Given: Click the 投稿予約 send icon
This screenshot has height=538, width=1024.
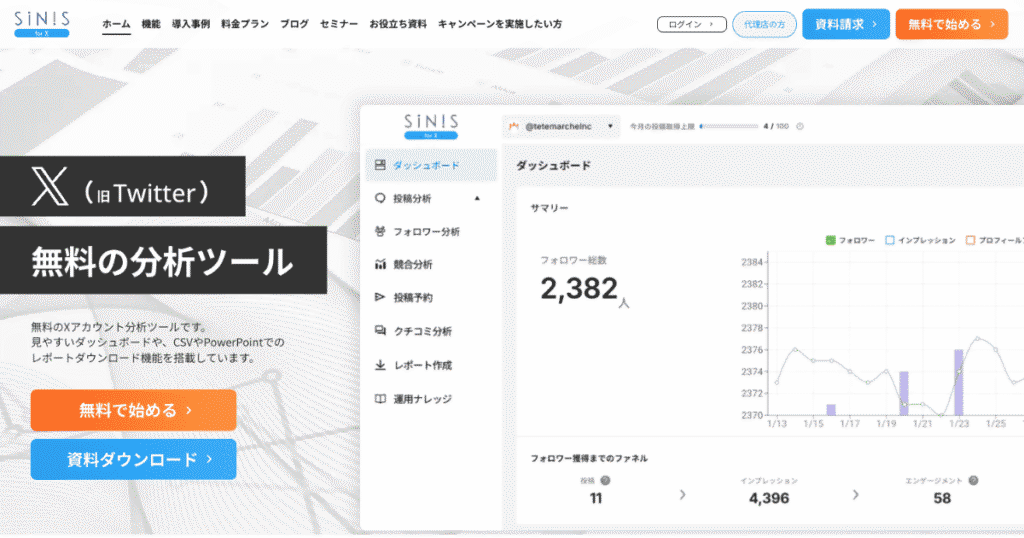Looking at the screenshot, I should pos(380,297).
